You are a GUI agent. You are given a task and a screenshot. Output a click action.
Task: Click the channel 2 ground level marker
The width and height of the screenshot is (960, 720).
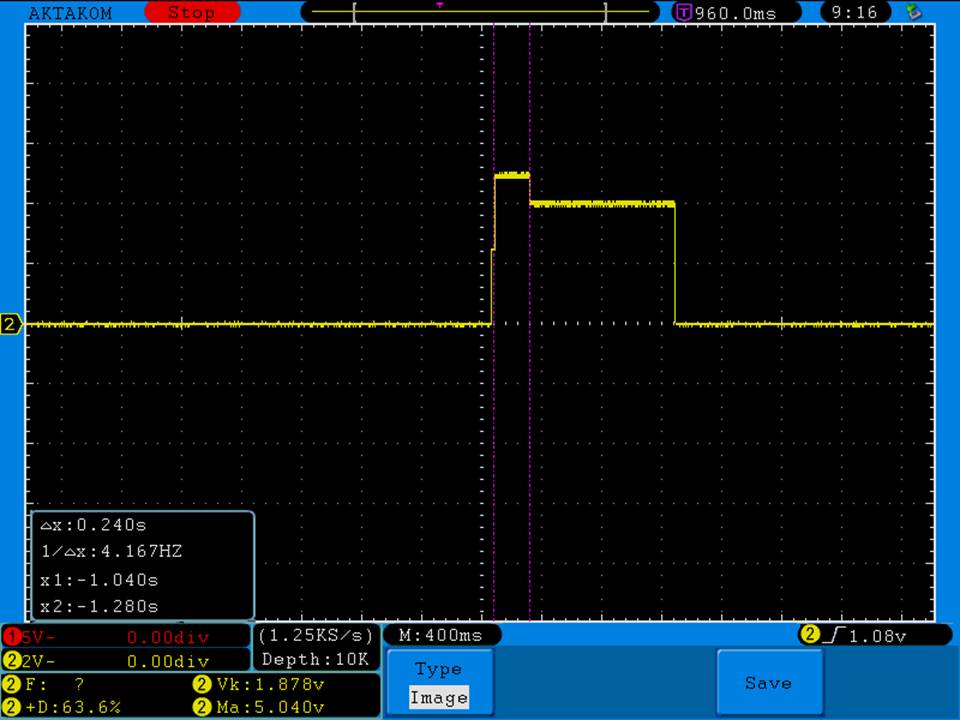[11, 324]
